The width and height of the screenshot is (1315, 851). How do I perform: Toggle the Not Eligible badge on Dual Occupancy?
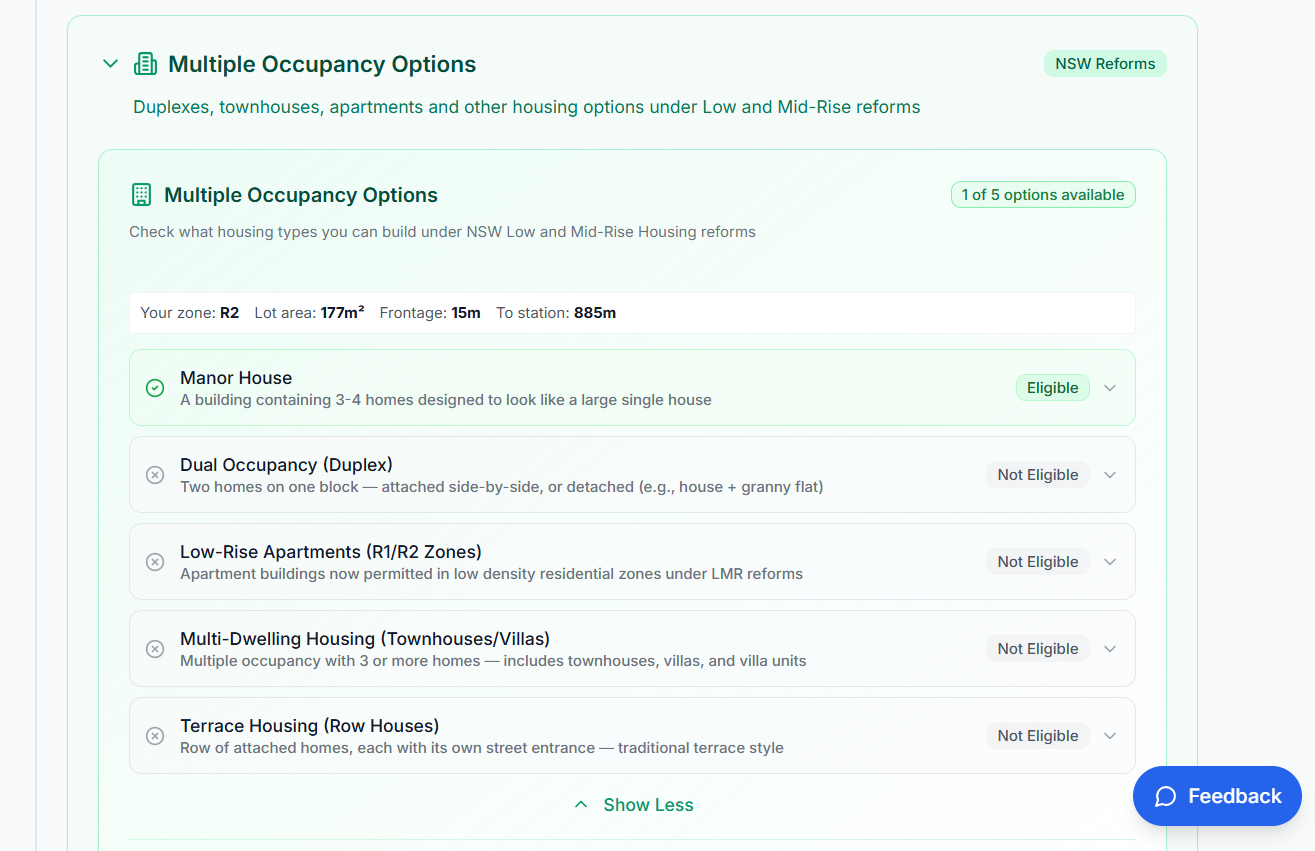[1037, 474]
